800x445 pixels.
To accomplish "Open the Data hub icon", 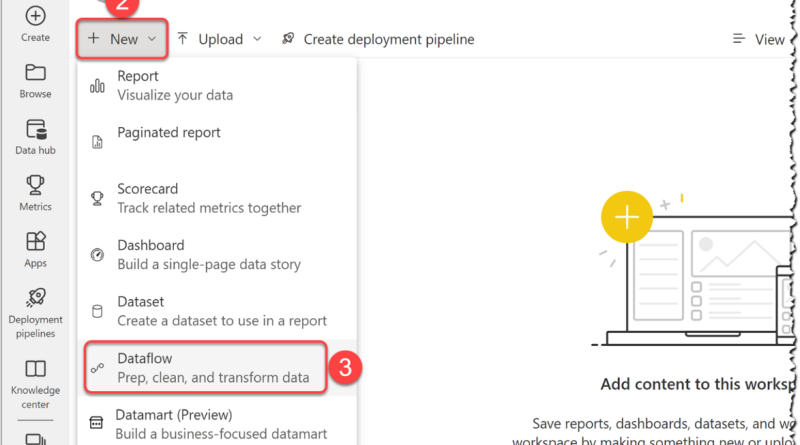I will [36, 129].
